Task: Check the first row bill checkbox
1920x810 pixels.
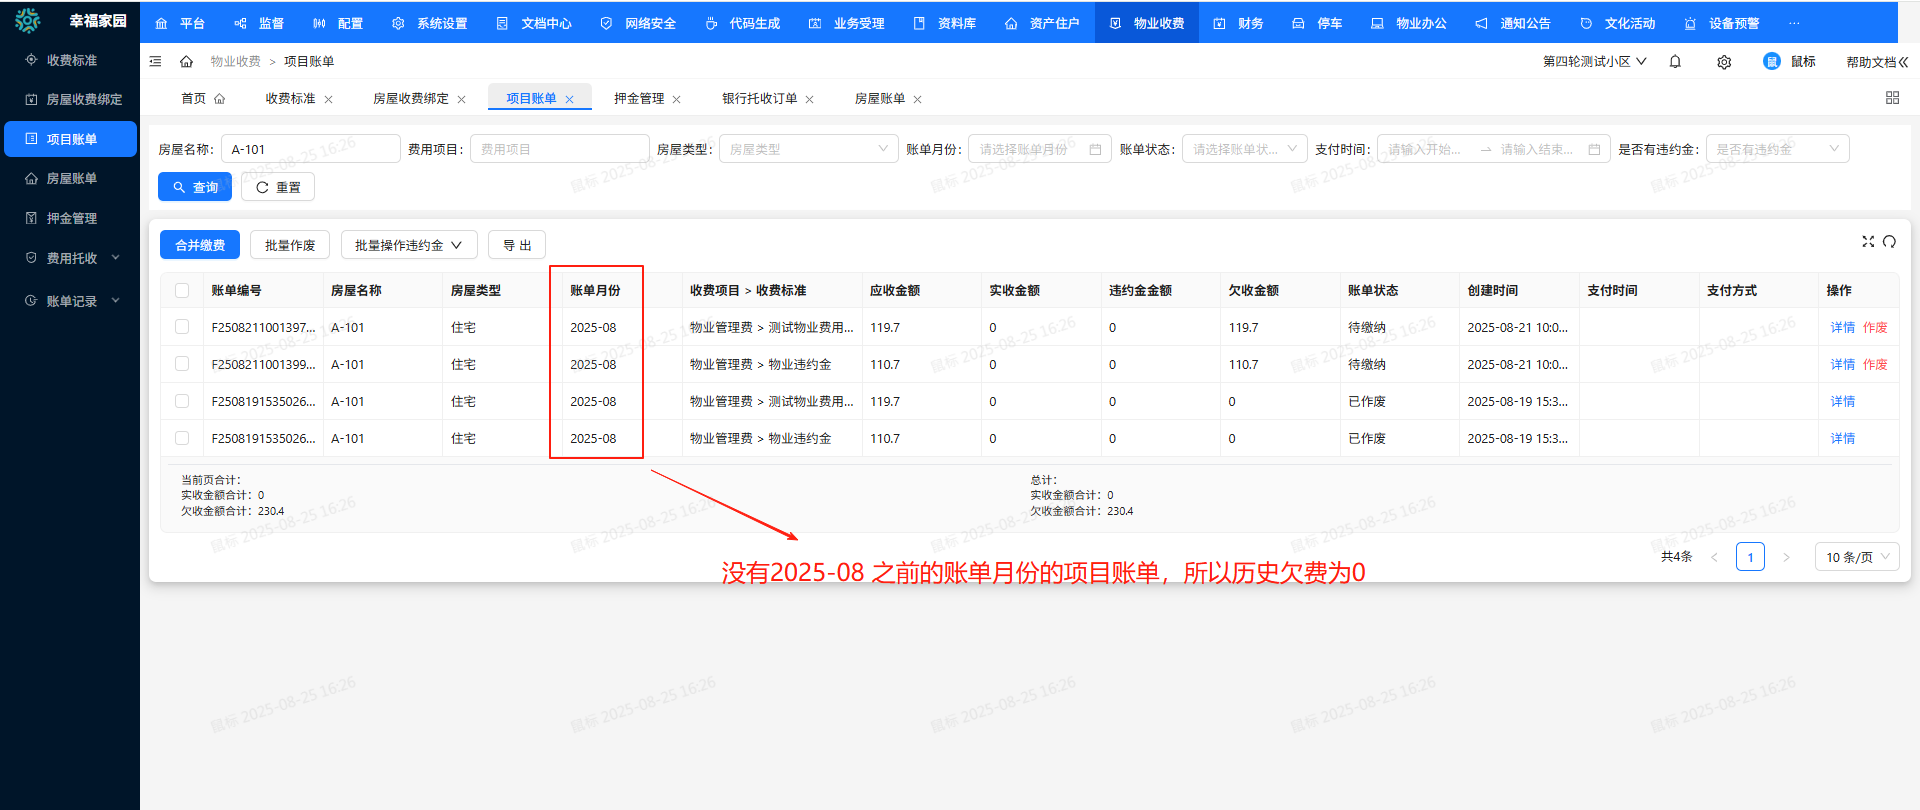Action: coord(182,327)
